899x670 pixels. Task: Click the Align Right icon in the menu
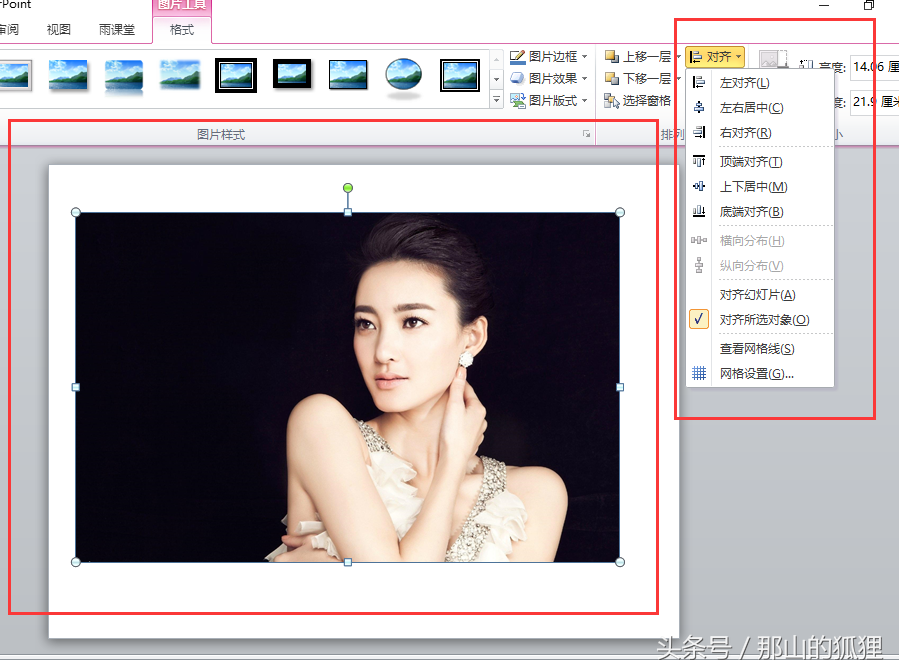pos(698,132)
